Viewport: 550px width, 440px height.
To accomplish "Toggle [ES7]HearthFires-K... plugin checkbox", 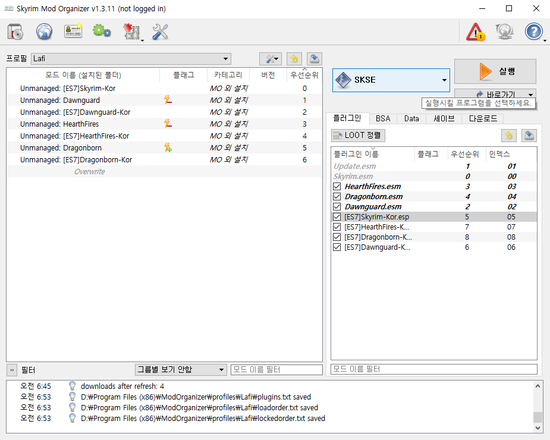I will click(x=337, y=227).
